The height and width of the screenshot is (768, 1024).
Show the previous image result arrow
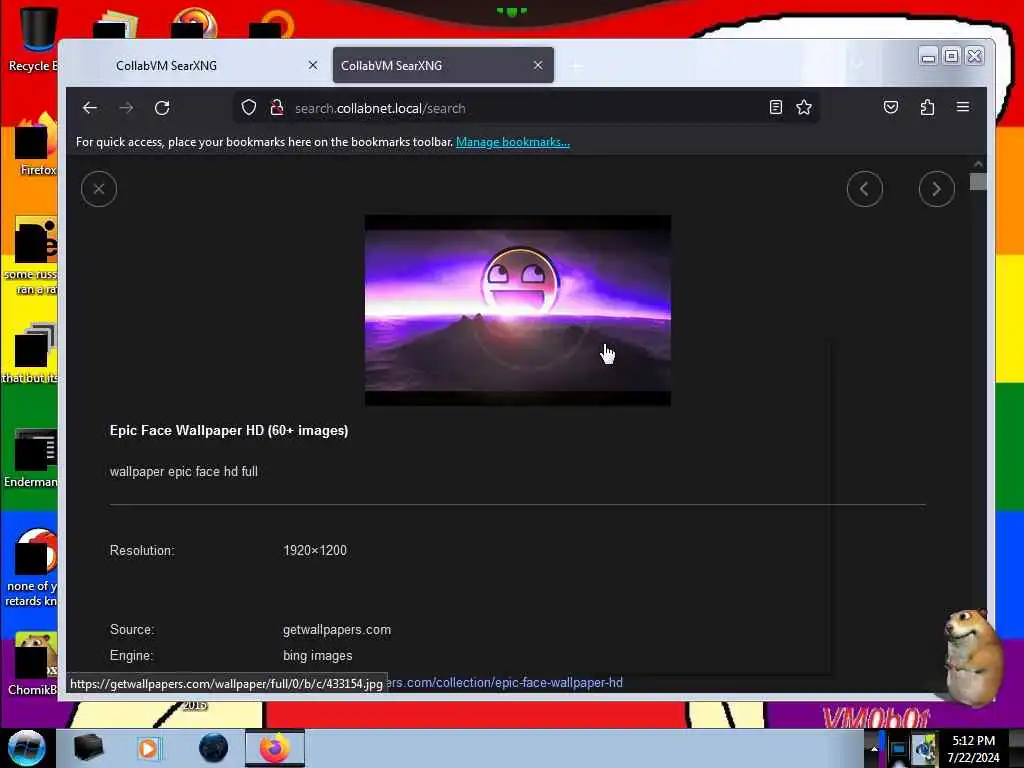point(865,189)
